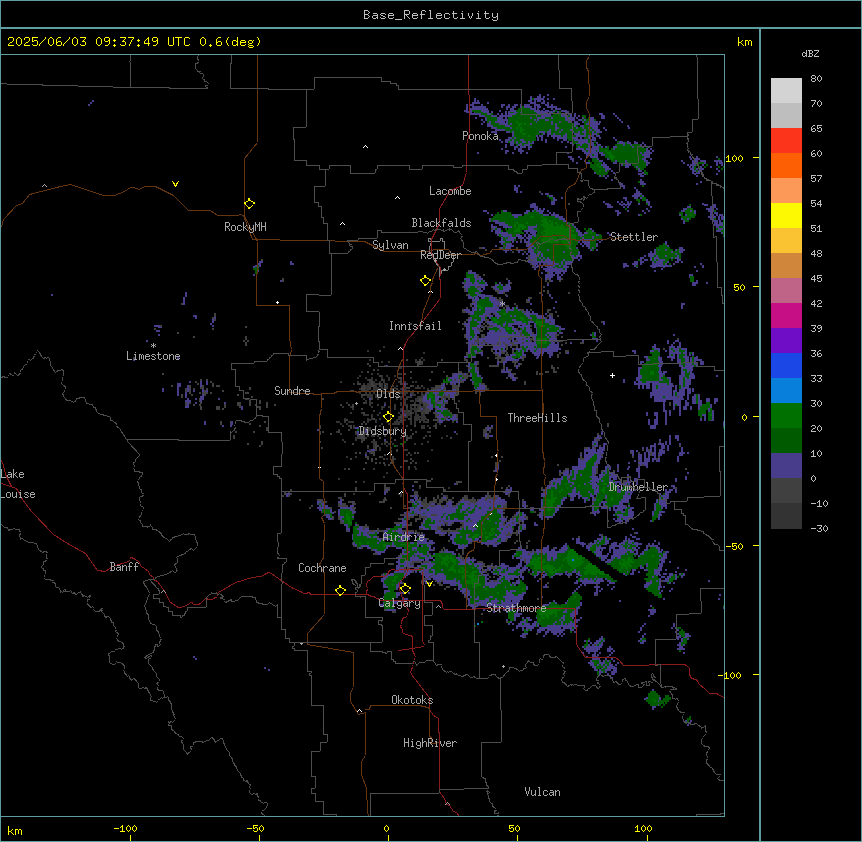Pick the red 60-65 dBZ legend swatch

click(786, 141)
